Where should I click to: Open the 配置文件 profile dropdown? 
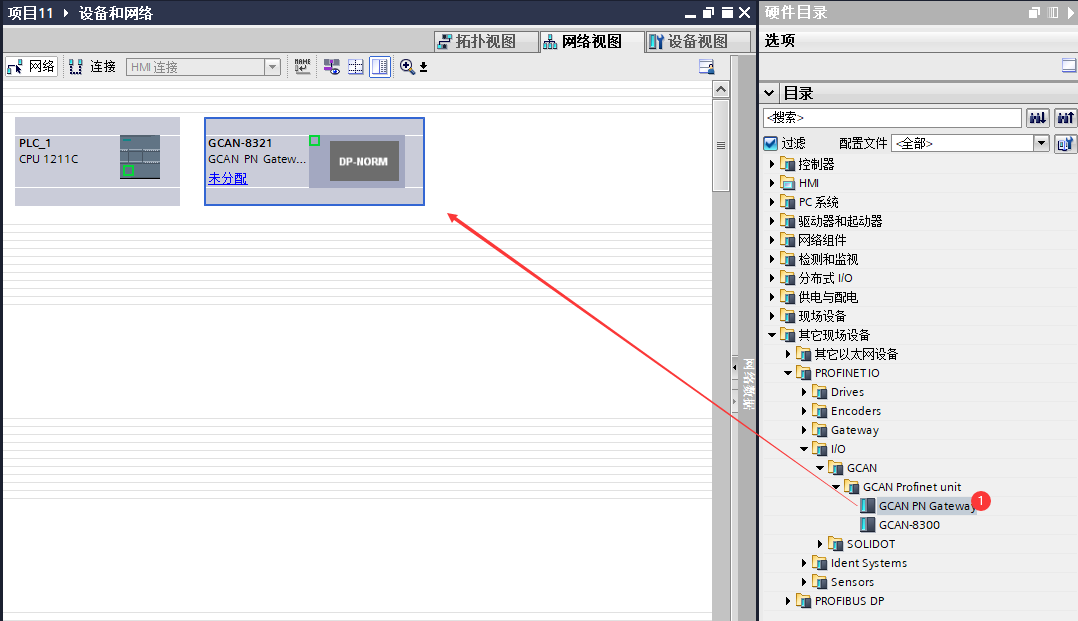coord(1041,143)
